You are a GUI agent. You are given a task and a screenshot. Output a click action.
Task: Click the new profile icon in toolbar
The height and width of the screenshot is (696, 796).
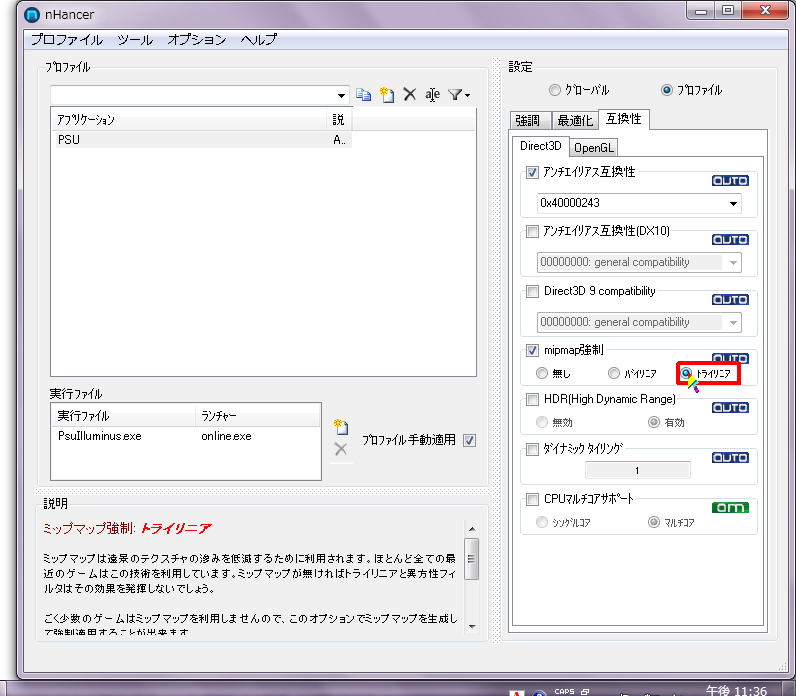click(387, 94)
